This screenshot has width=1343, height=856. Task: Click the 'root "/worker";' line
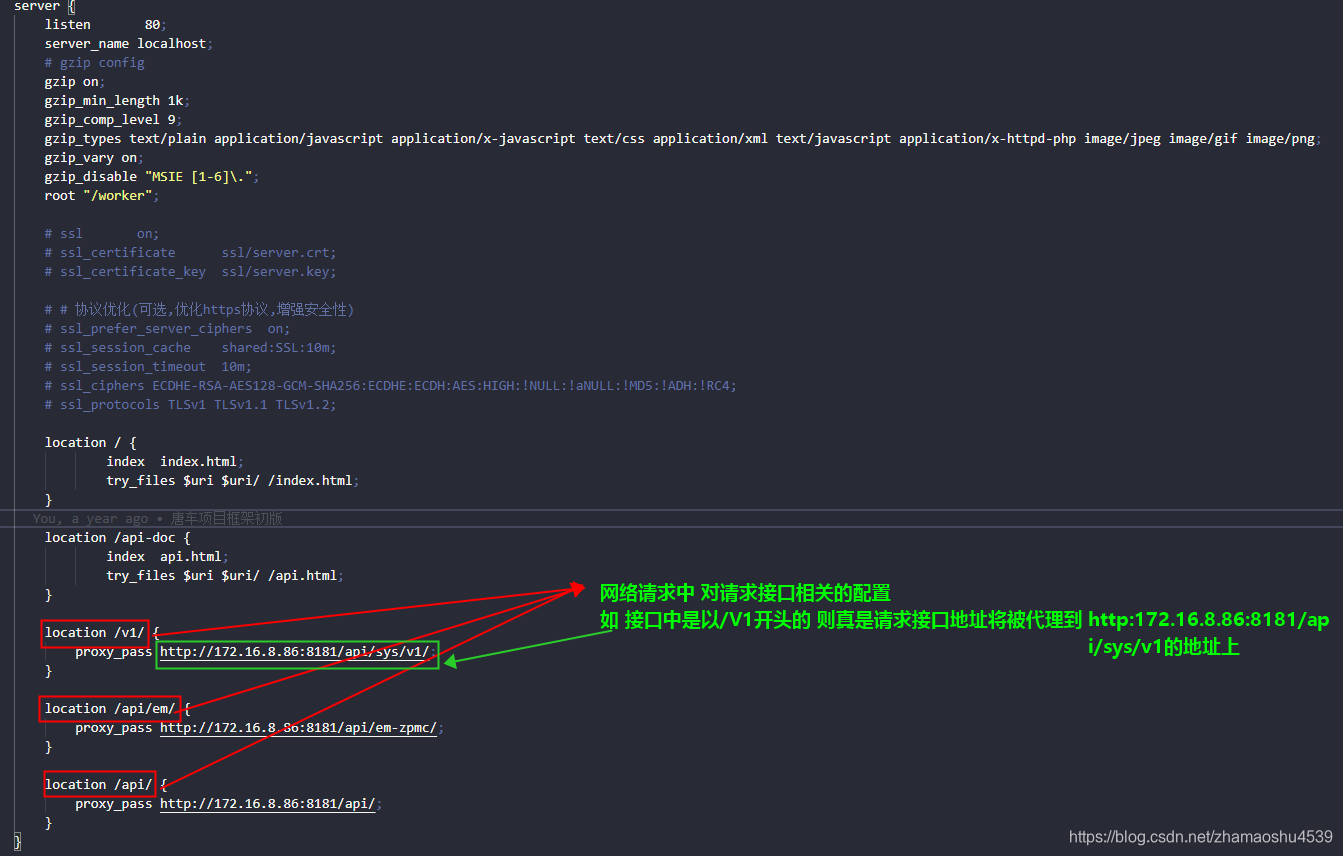pyautogui.click(x=102, y=195)
